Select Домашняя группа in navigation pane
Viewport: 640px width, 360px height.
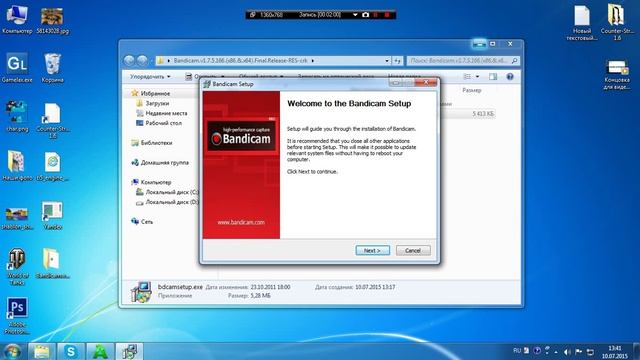click(164, 162)
